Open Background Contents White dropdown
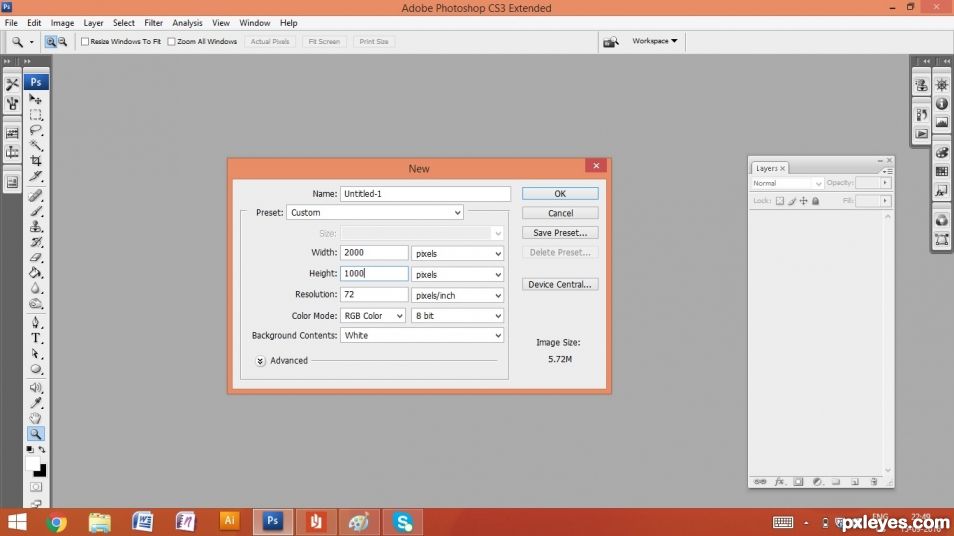 point(422,335)
